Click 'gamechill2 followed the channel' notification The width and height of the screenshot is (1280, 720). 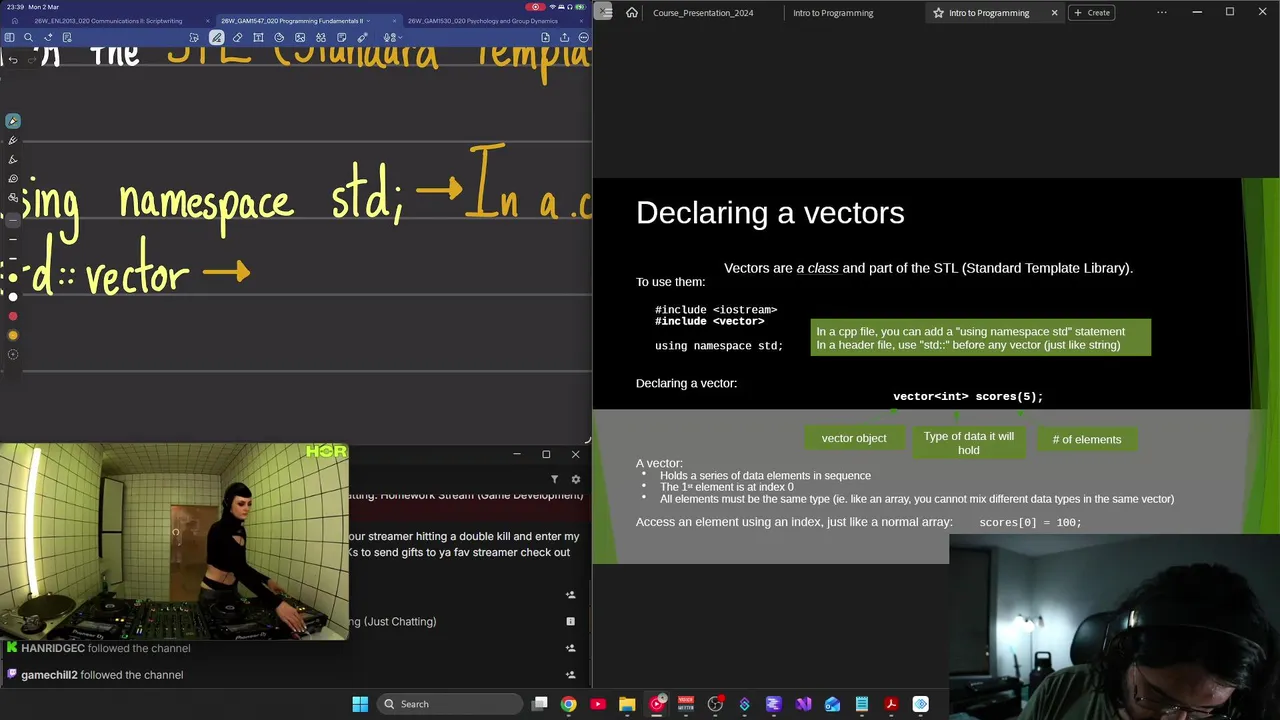point(102,675)
